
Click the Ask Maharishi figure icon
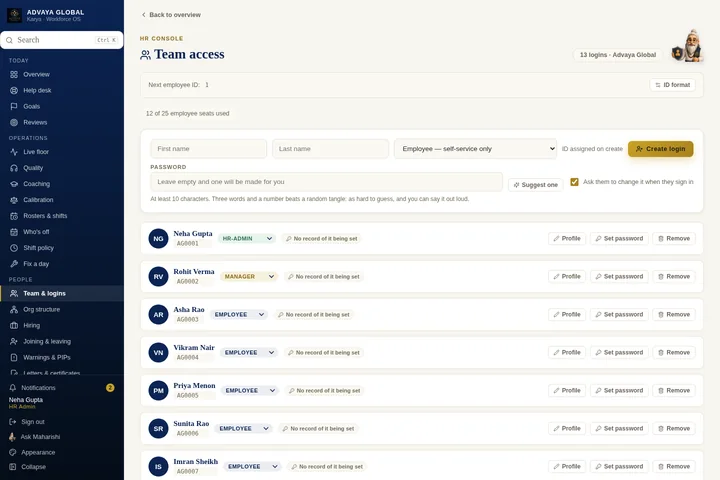pyautogui.click(x=12, y=437)
